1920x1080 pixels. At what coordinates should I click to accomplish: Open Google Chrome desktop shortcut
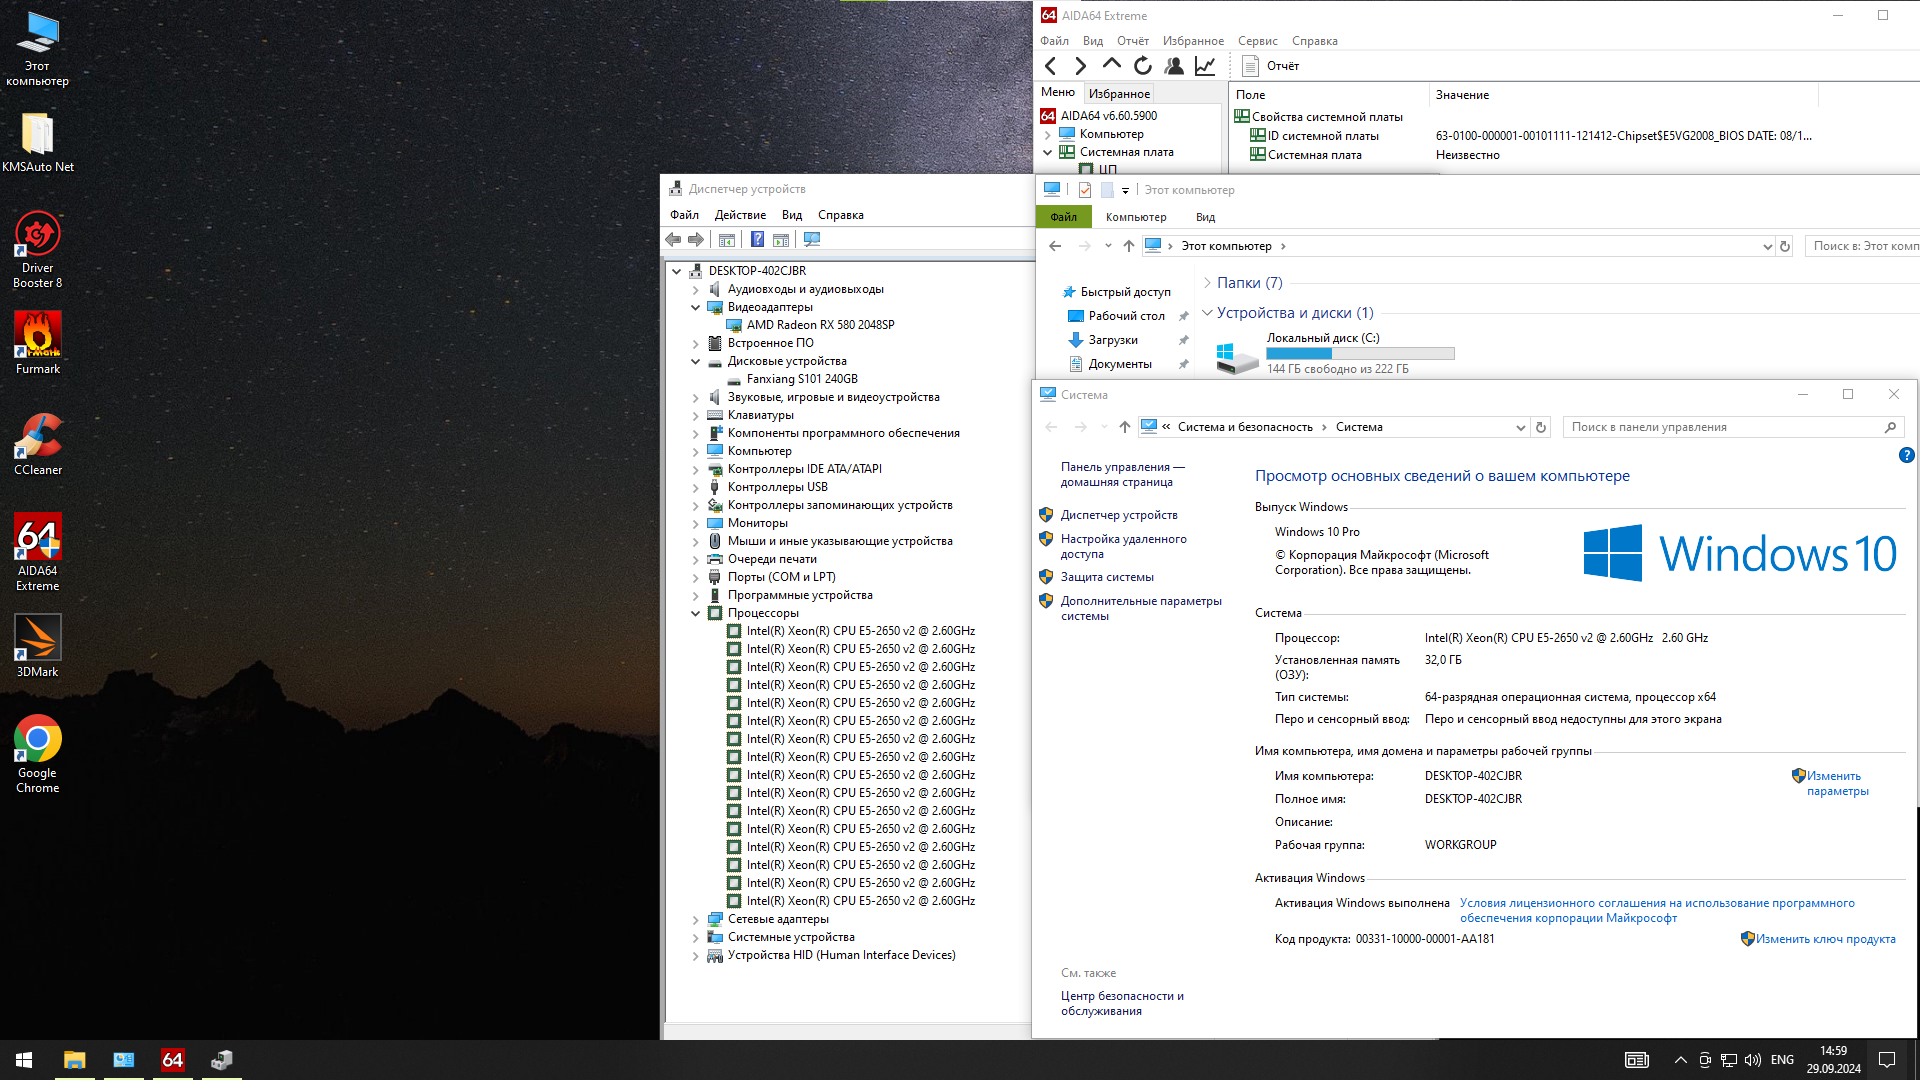pyautogui.click(x=38, y=754)
